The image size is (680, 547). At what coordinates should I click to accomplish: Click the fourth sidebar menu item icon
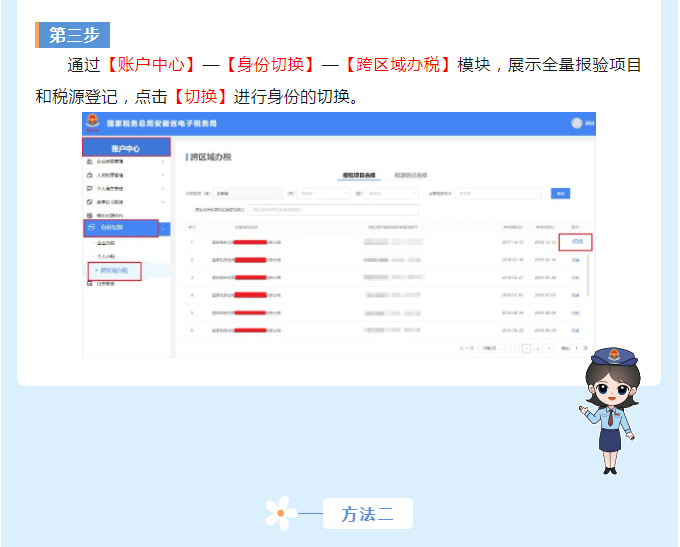[x=90, y=201]
